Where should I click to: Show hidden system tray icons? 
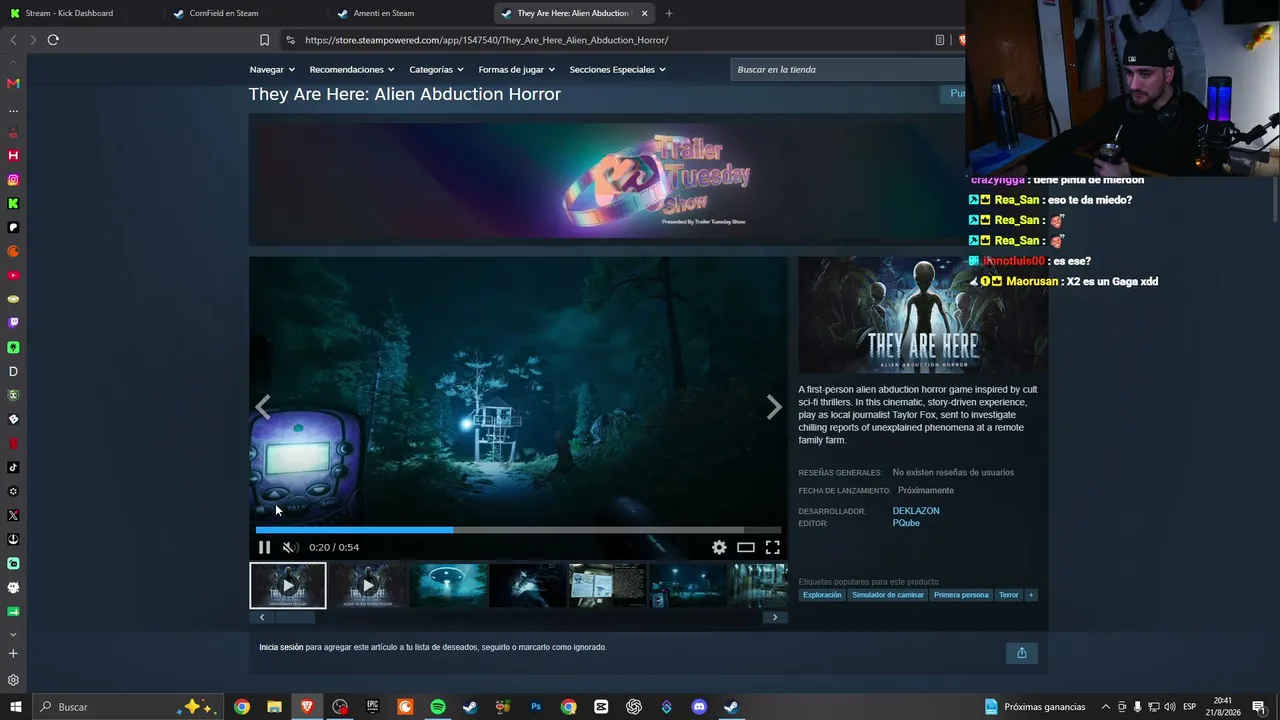coord(1105,707)
